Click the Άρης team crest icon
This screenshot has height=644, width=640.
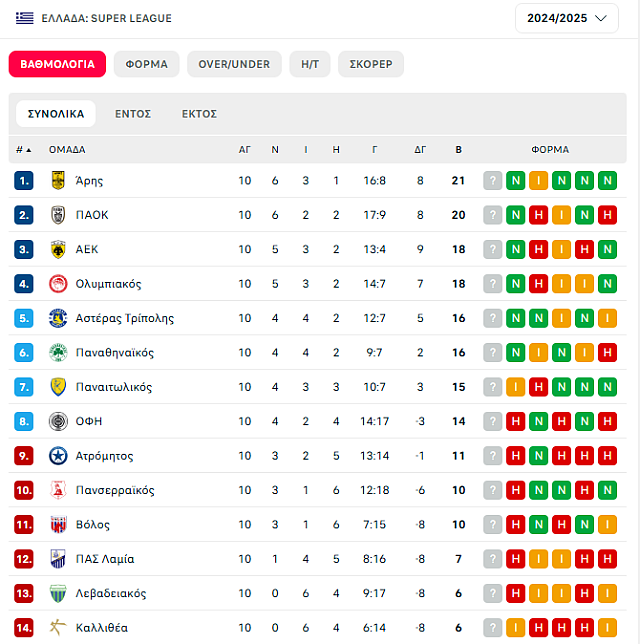tap(58, 181)
